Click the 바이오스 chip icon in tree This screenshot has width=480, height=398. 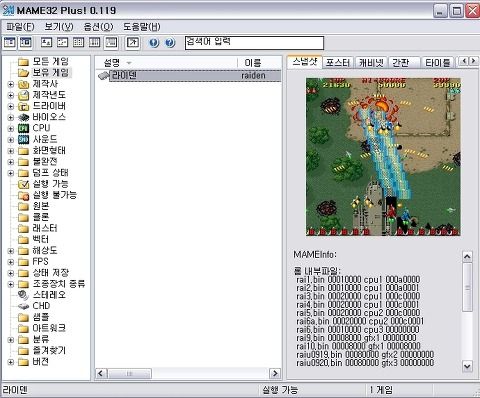tap(23, 117)
